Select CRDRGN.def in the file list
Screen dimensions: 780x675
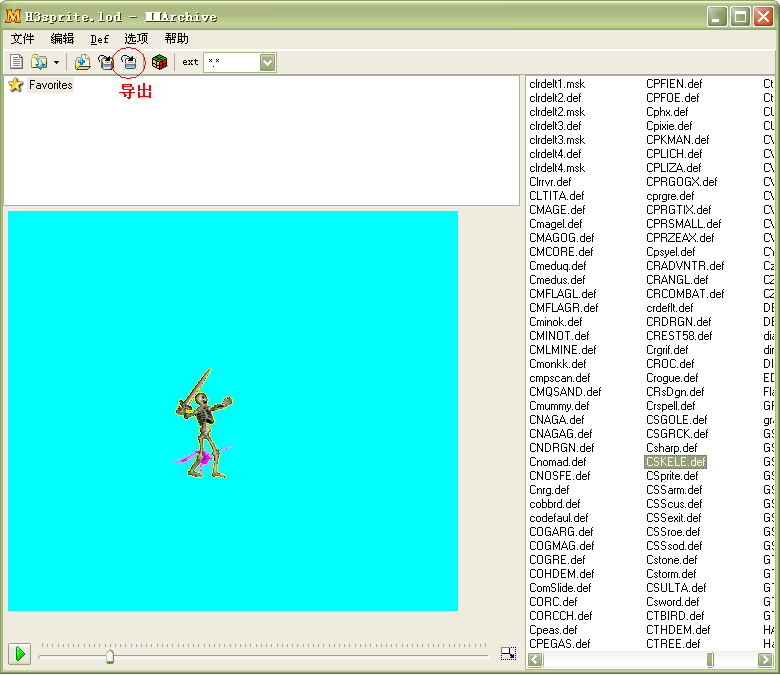click(x=679, y=322)
